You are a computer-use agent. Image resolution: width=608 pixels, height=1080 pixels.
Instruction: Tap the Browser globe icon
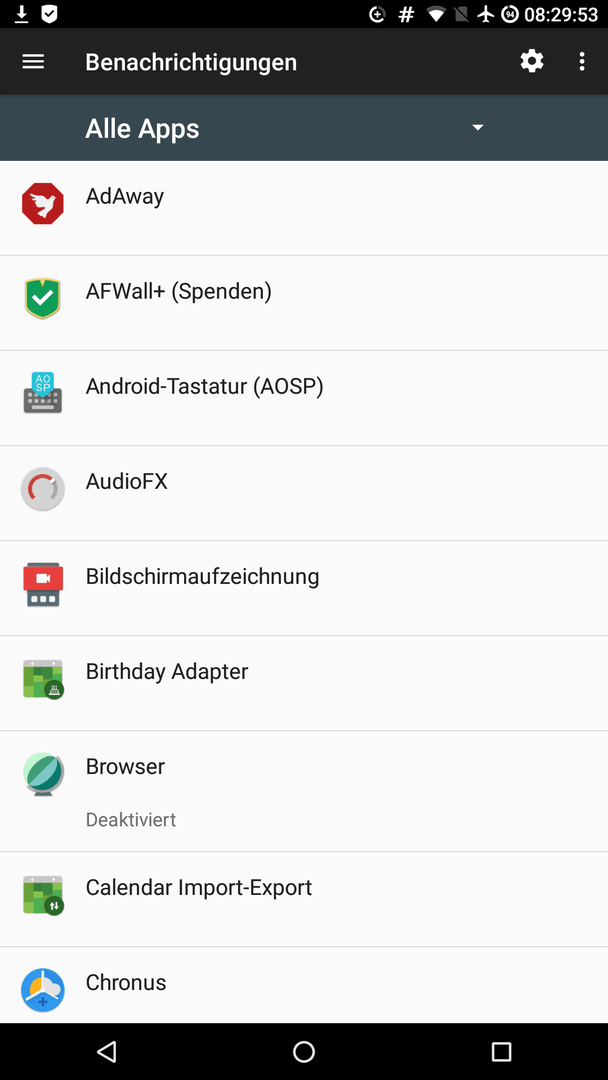[43, 774]
